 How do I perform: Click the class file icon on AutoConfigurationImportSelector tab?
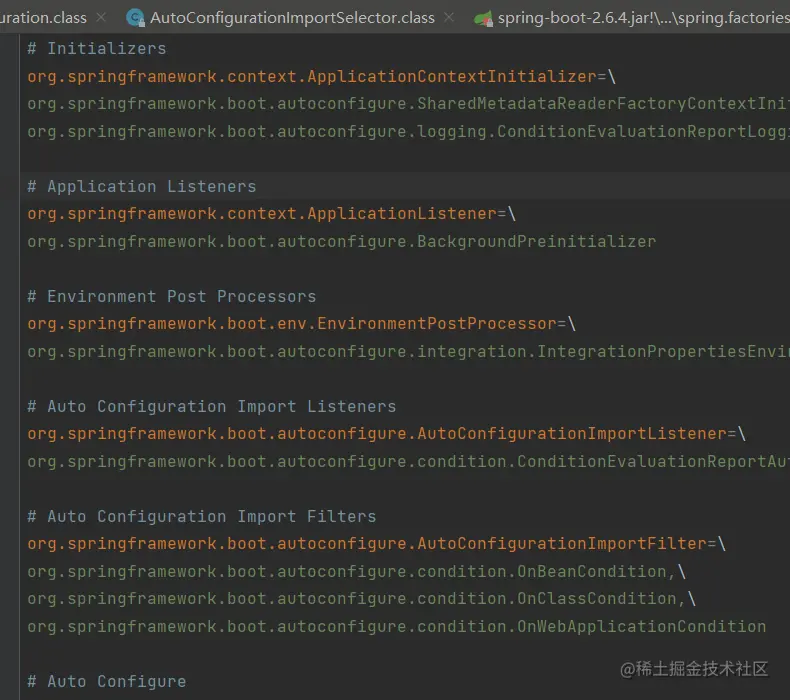(x=135, y=18)
